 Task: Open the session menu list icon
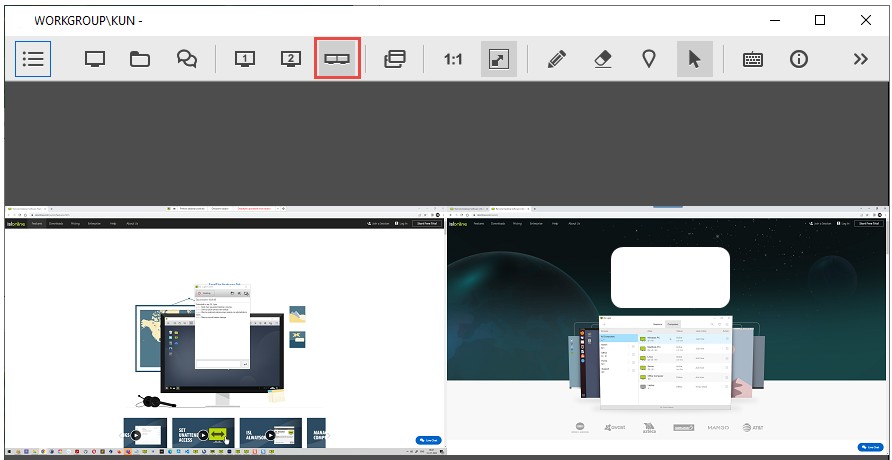tap(33, 59)
